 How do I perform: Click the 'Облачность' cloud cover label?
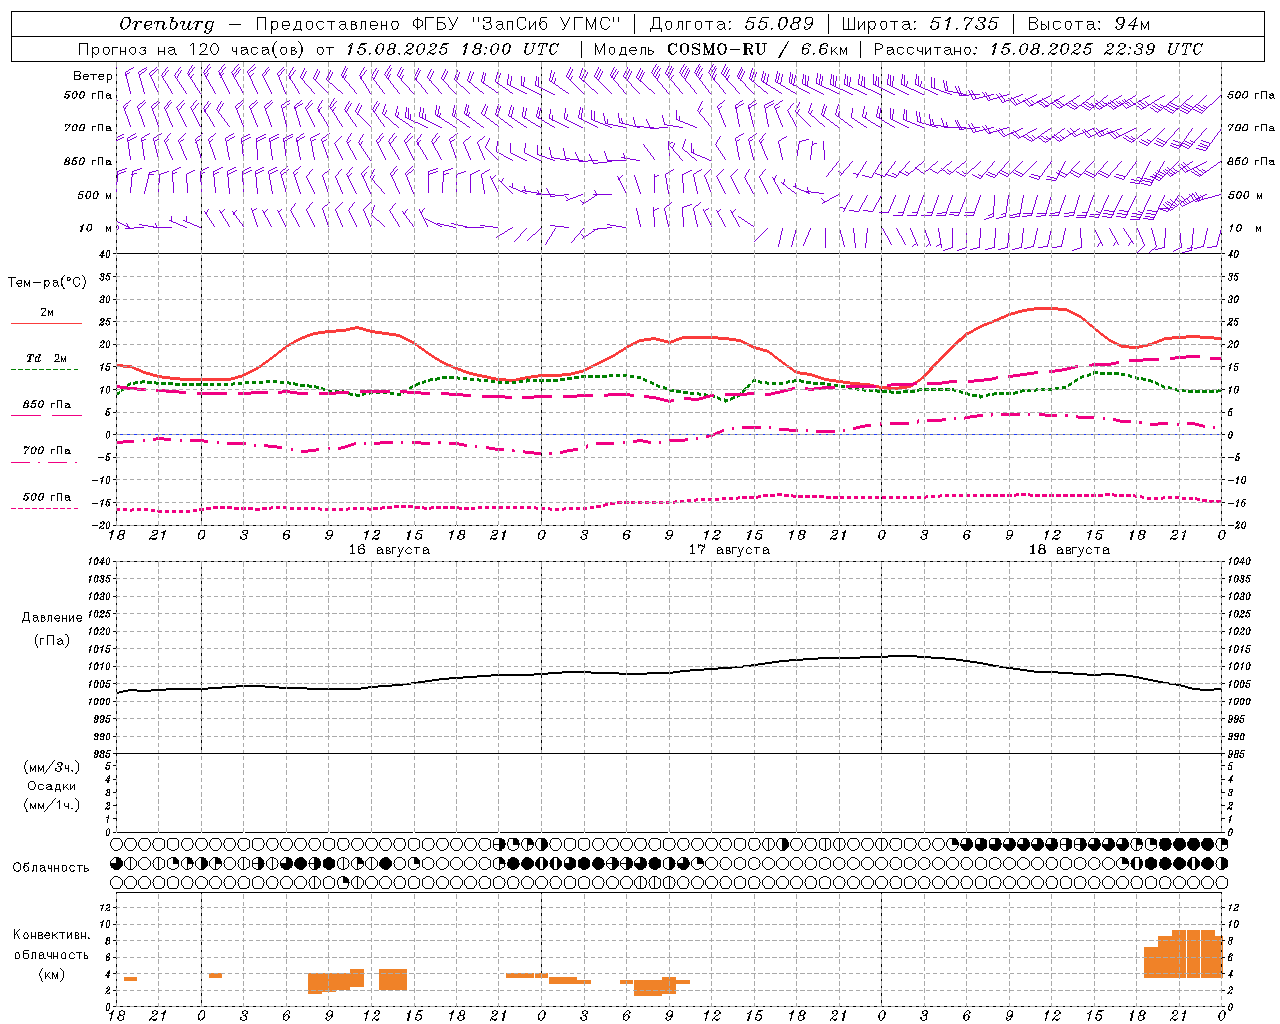tap(51, 868)
